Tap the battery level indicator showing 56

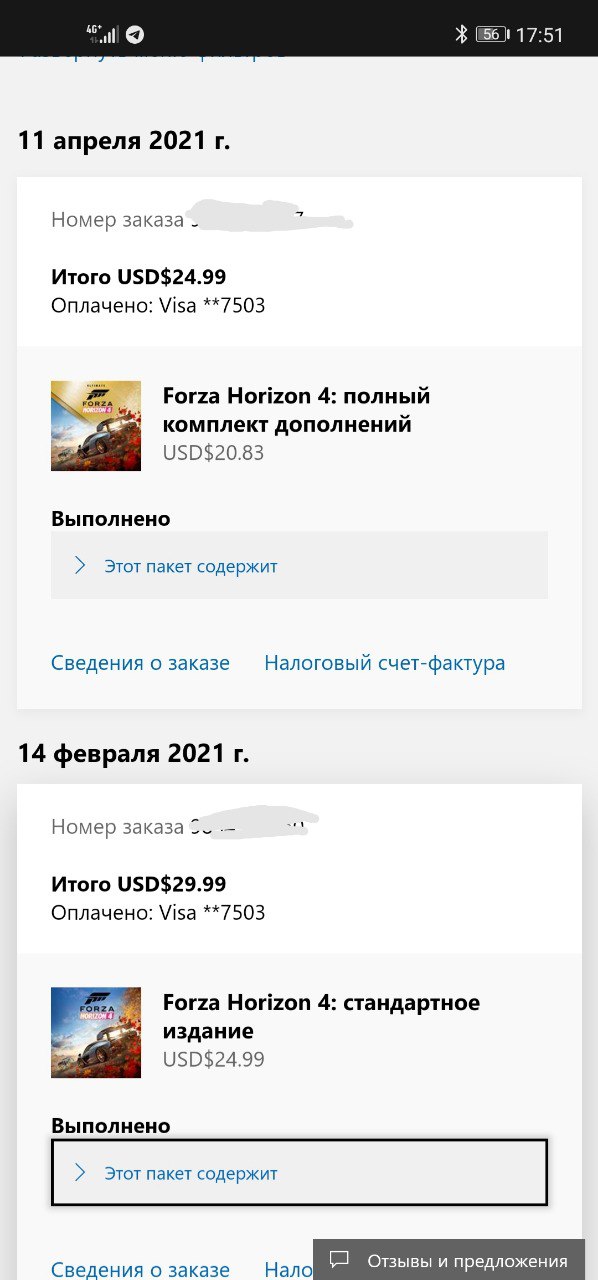coord(491,35)
